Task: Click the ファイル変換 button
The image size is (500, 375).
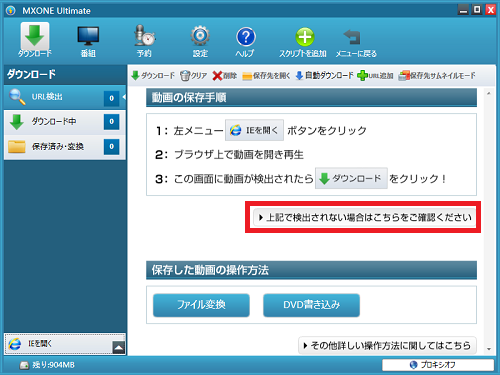Action: pyautogui.click(x=201, y=305)
